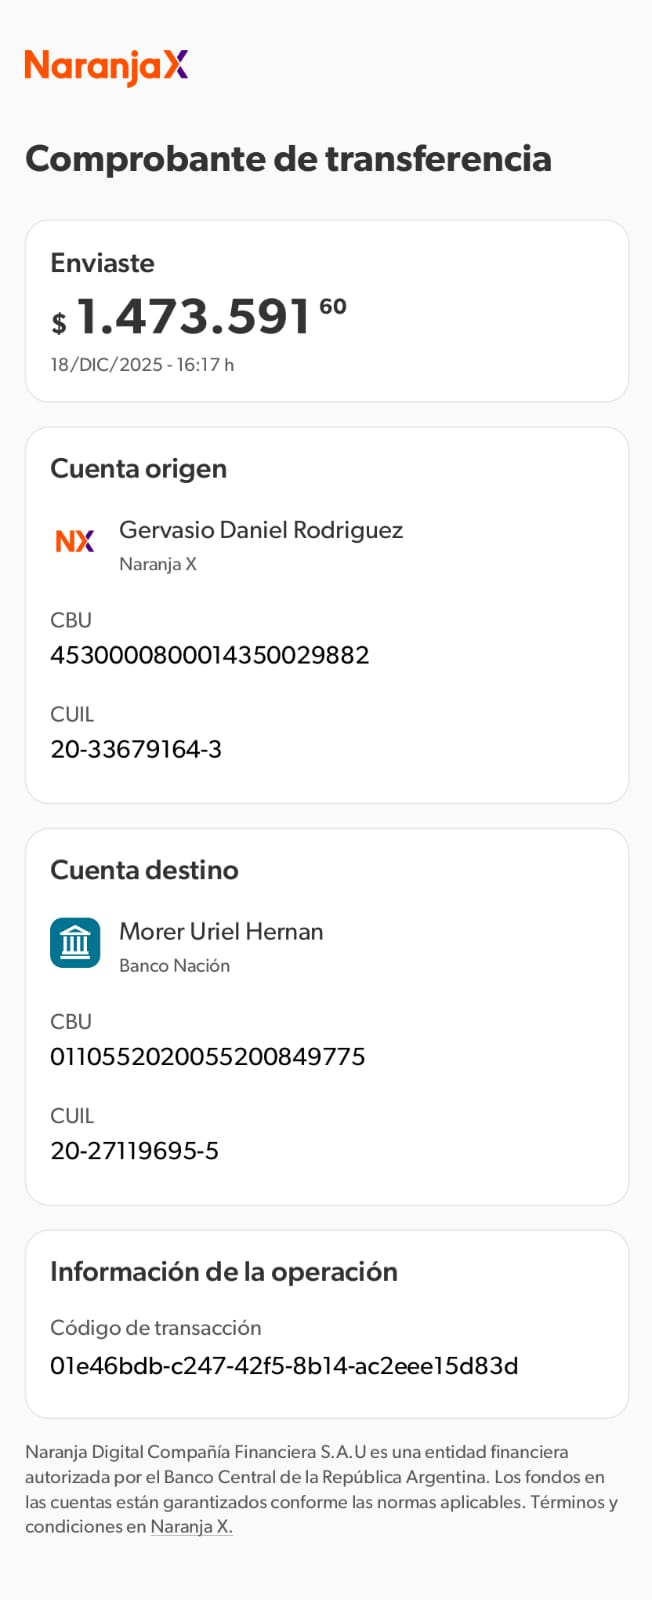652x1600 pixels.
Task: Click the destination CBU number starting with 0110
Action: [208, 1057]
